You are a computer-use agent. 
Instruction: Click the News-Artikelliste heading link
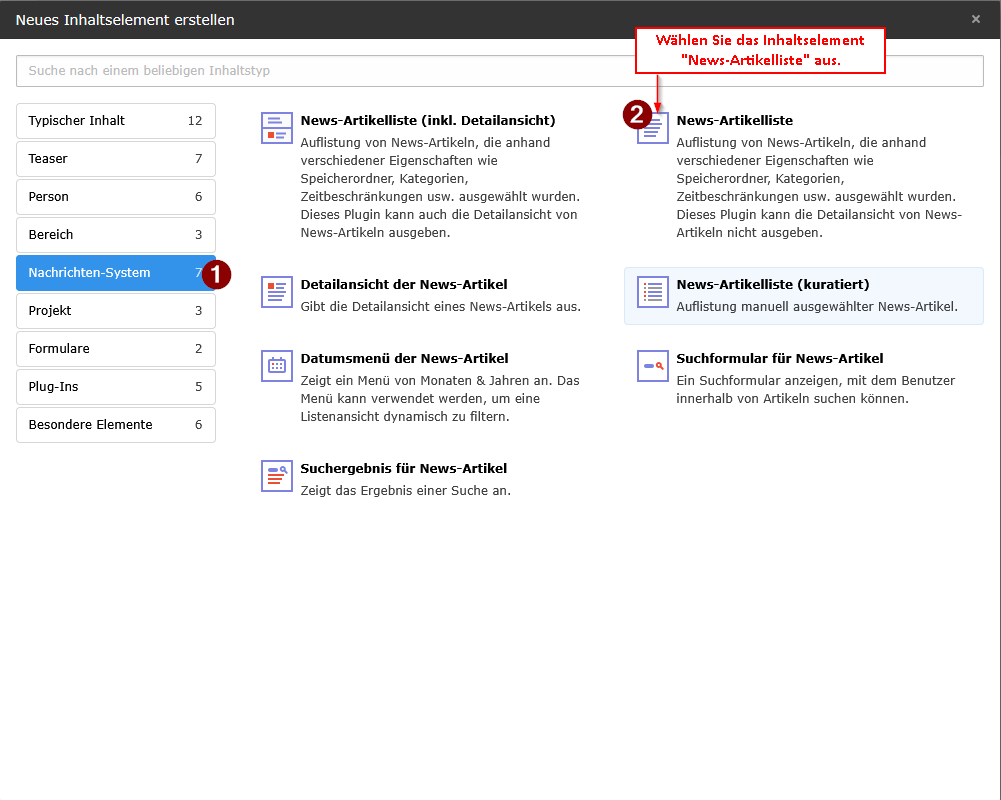(734, 120)
